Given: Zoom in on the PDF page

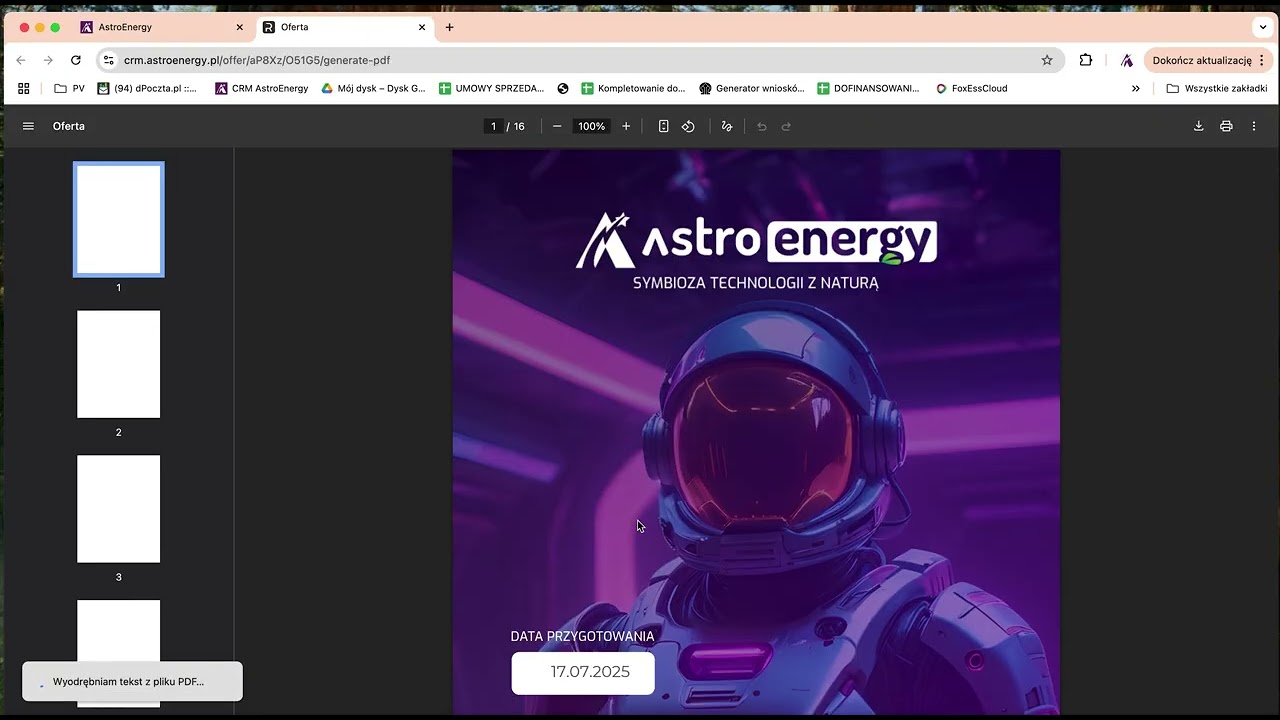Looking at the screenshot, I should pos(626,126).
